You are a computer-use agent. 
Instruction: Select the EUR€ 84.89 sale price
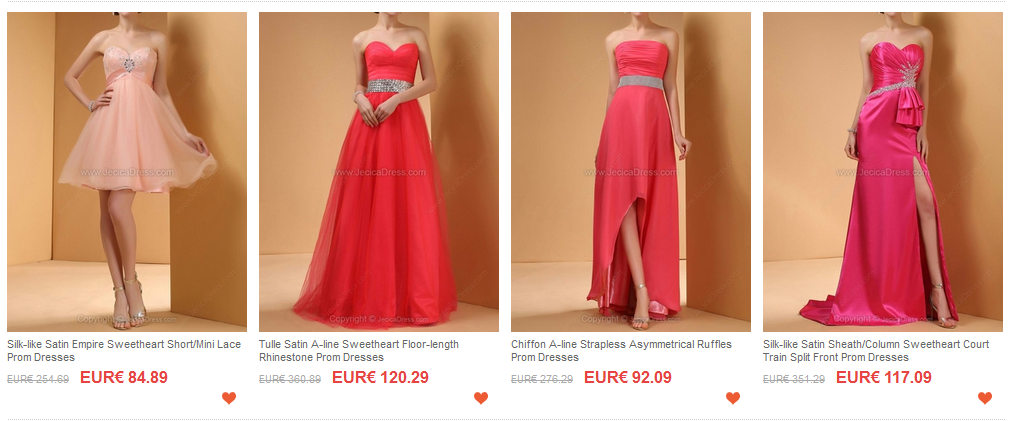[x=124, y=377]
